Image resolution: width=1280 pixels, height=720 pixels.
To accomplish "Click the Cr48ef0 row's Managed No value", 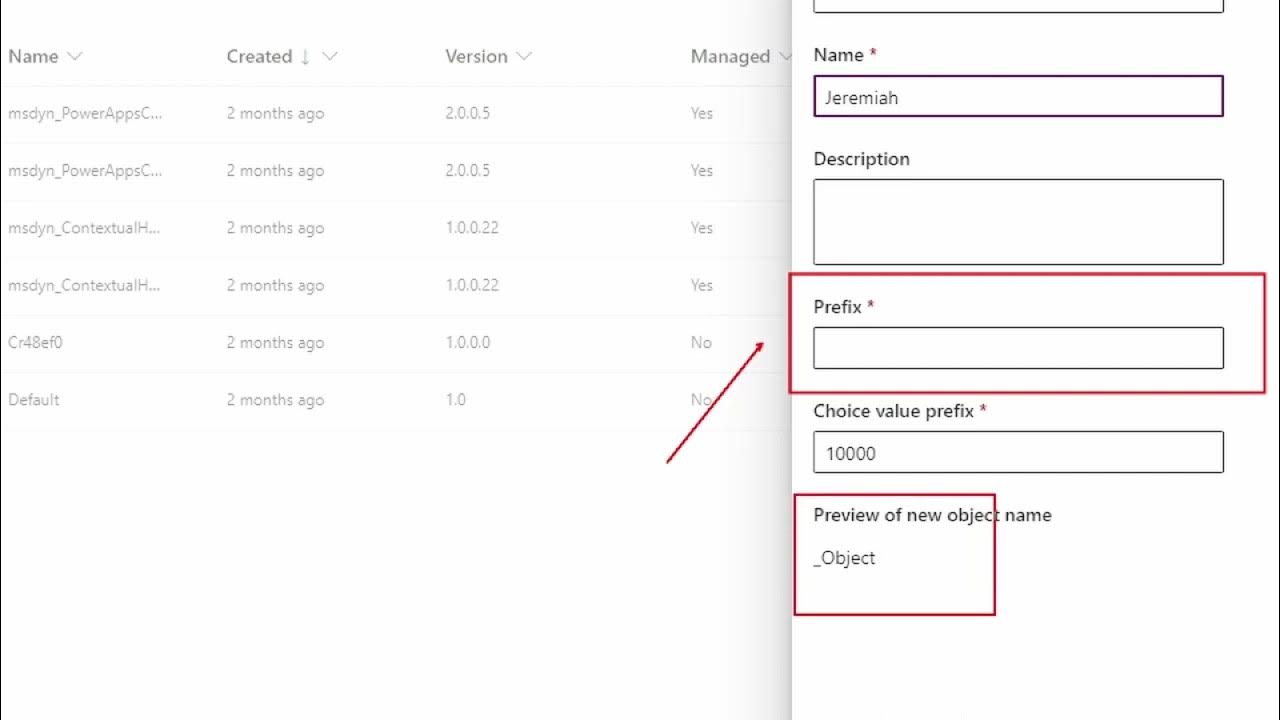I will coord(701,343).
